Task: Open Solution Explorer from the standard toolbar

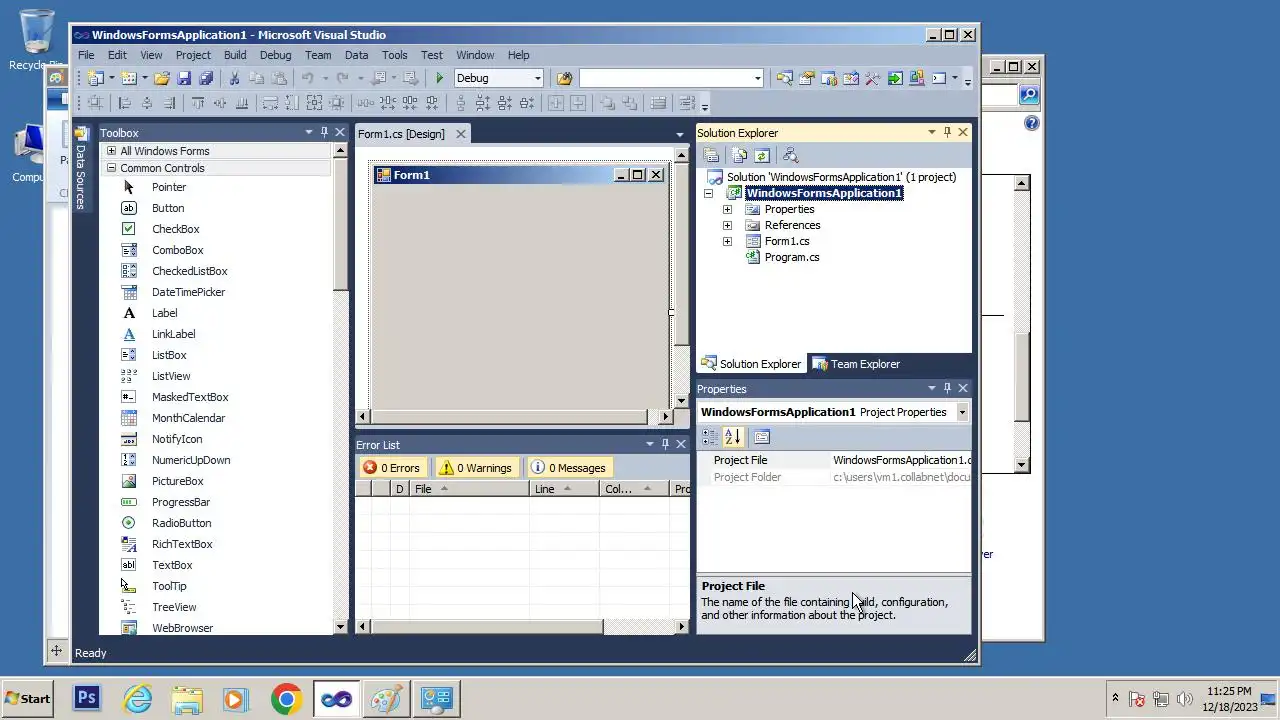Action: point(785,78)
